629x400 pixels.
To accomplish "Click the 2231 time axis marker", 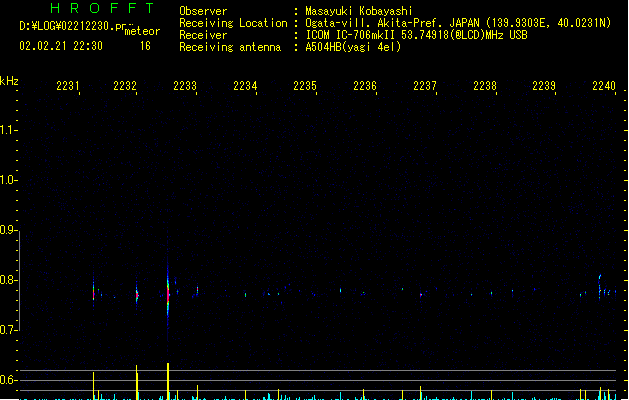I will (68, 86).
